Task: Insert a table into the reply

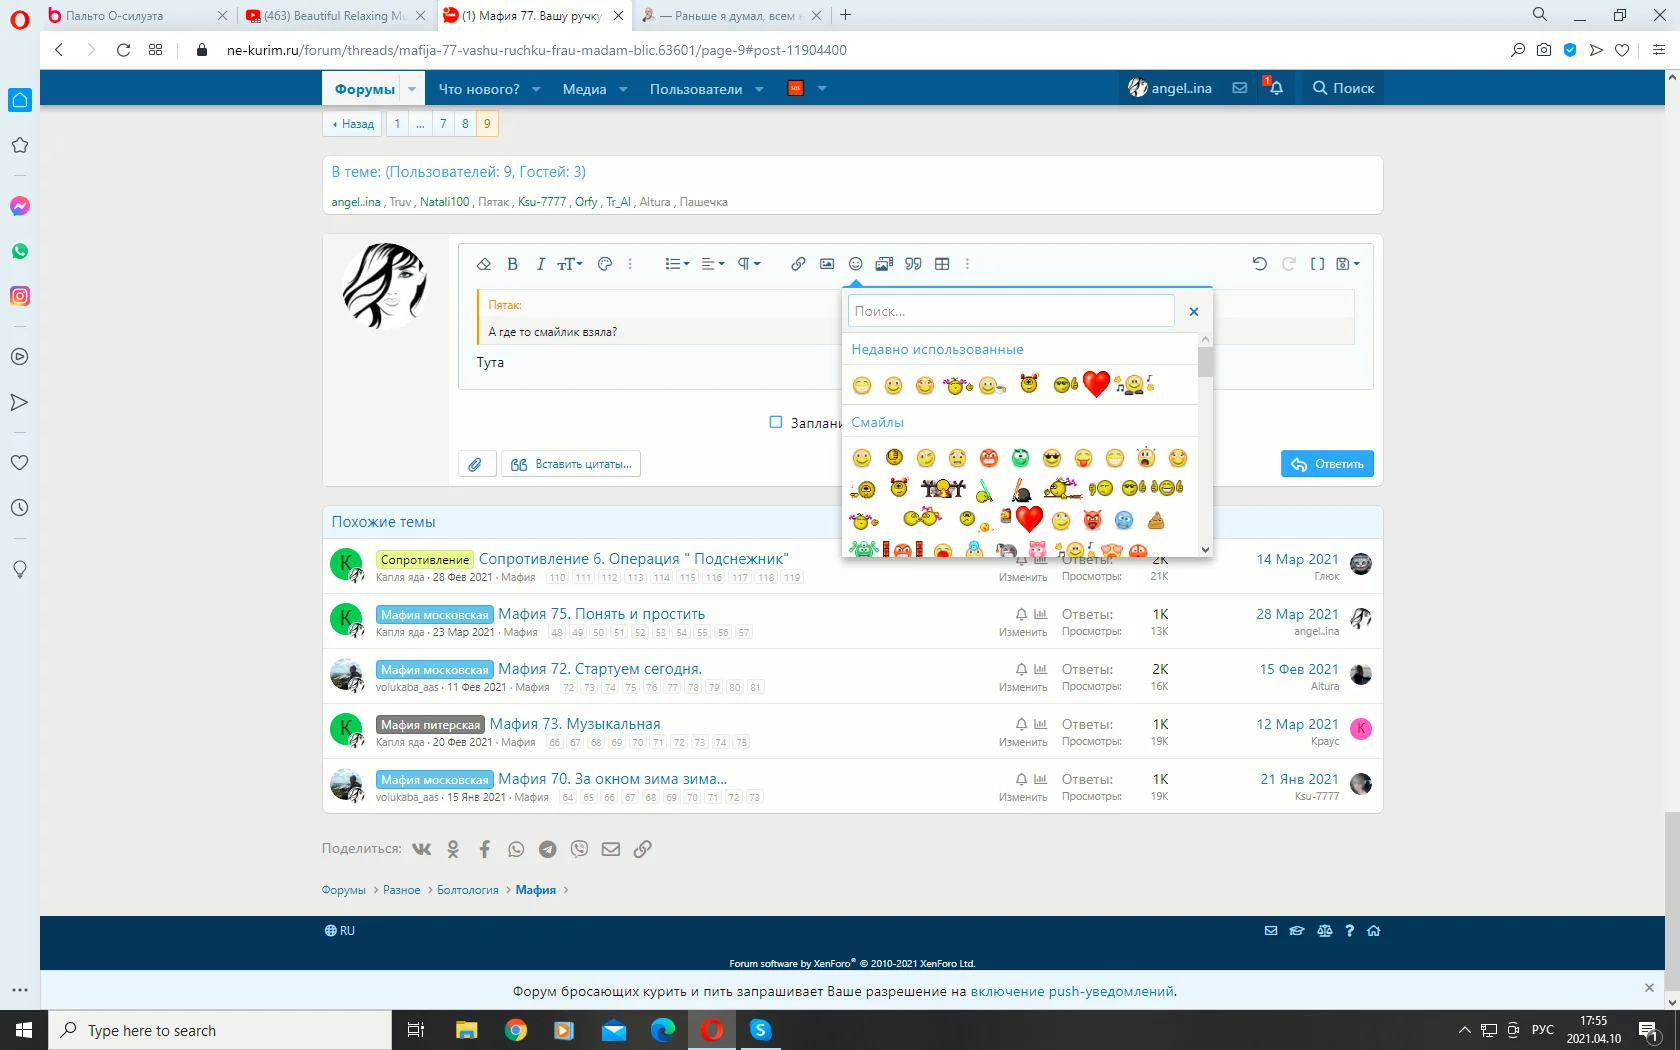Action: coord(942,264)
